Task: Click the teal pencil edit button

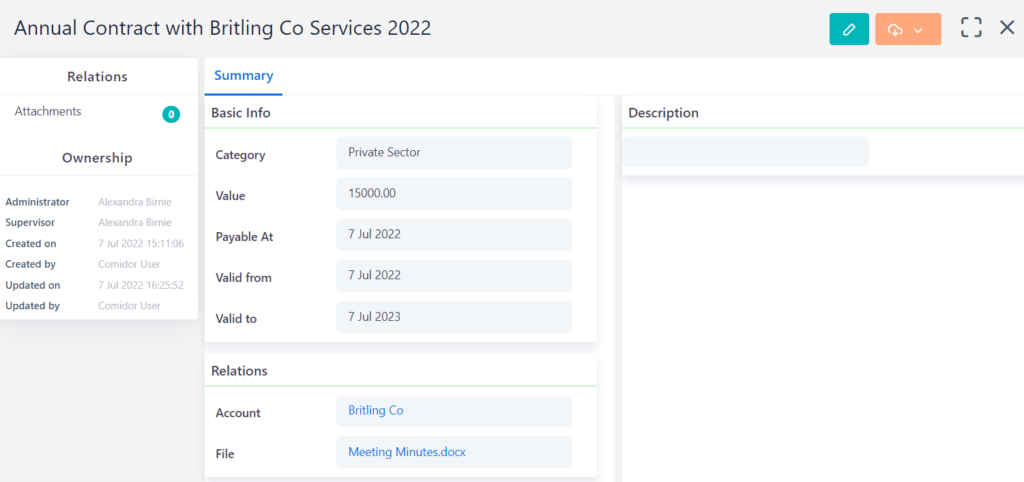Action: tap(849, 29)
